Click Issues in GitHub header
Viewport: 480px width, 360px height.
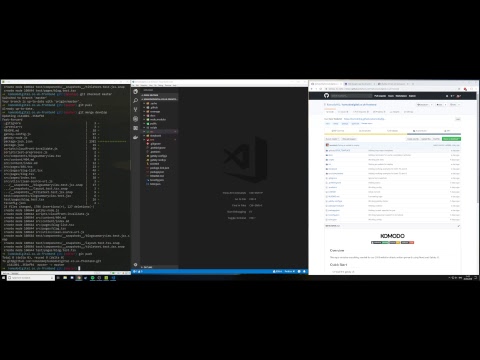391,96
